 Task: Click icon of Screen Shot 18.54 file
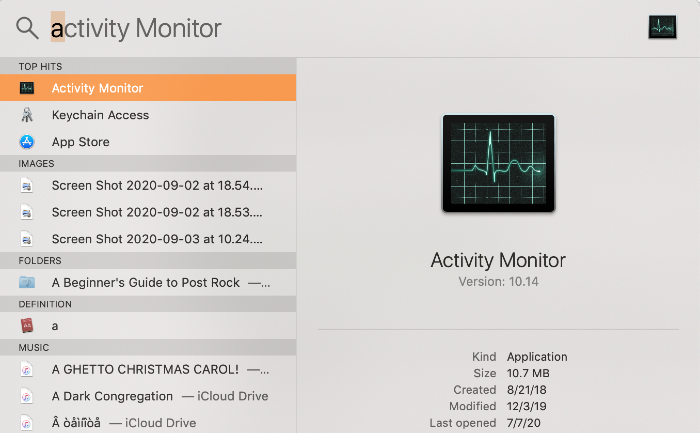tap(27, 185)
